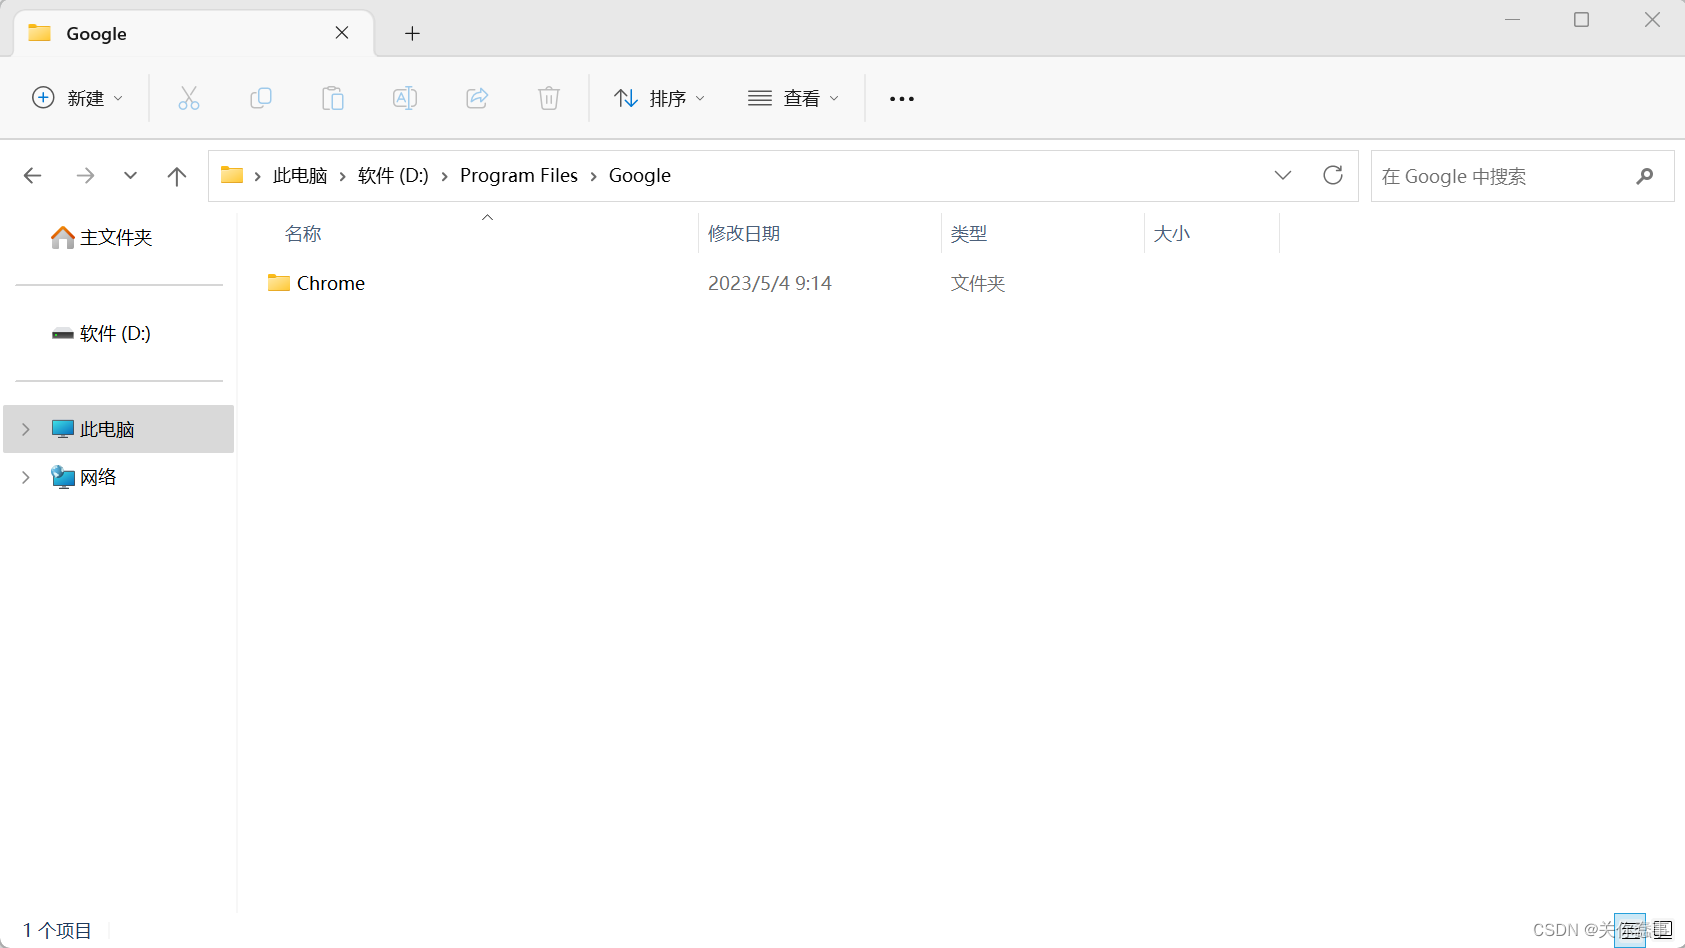The image size is (1685, 948).
Task: Click the Paste clipboard icon
Action: pyautogui.click(x=333, y=98)
